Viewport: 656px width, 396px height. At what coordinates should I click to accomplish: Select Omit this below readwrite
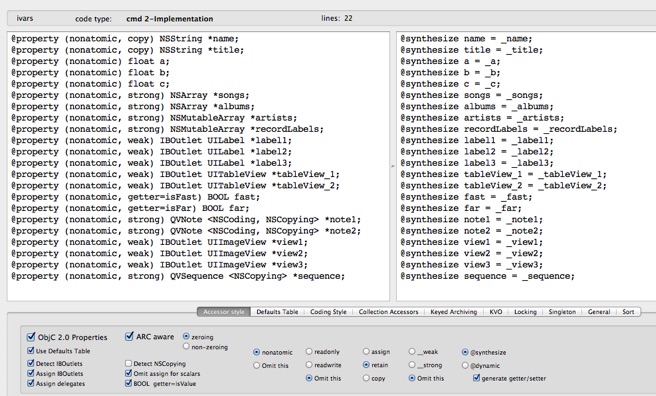pos(309,378)
